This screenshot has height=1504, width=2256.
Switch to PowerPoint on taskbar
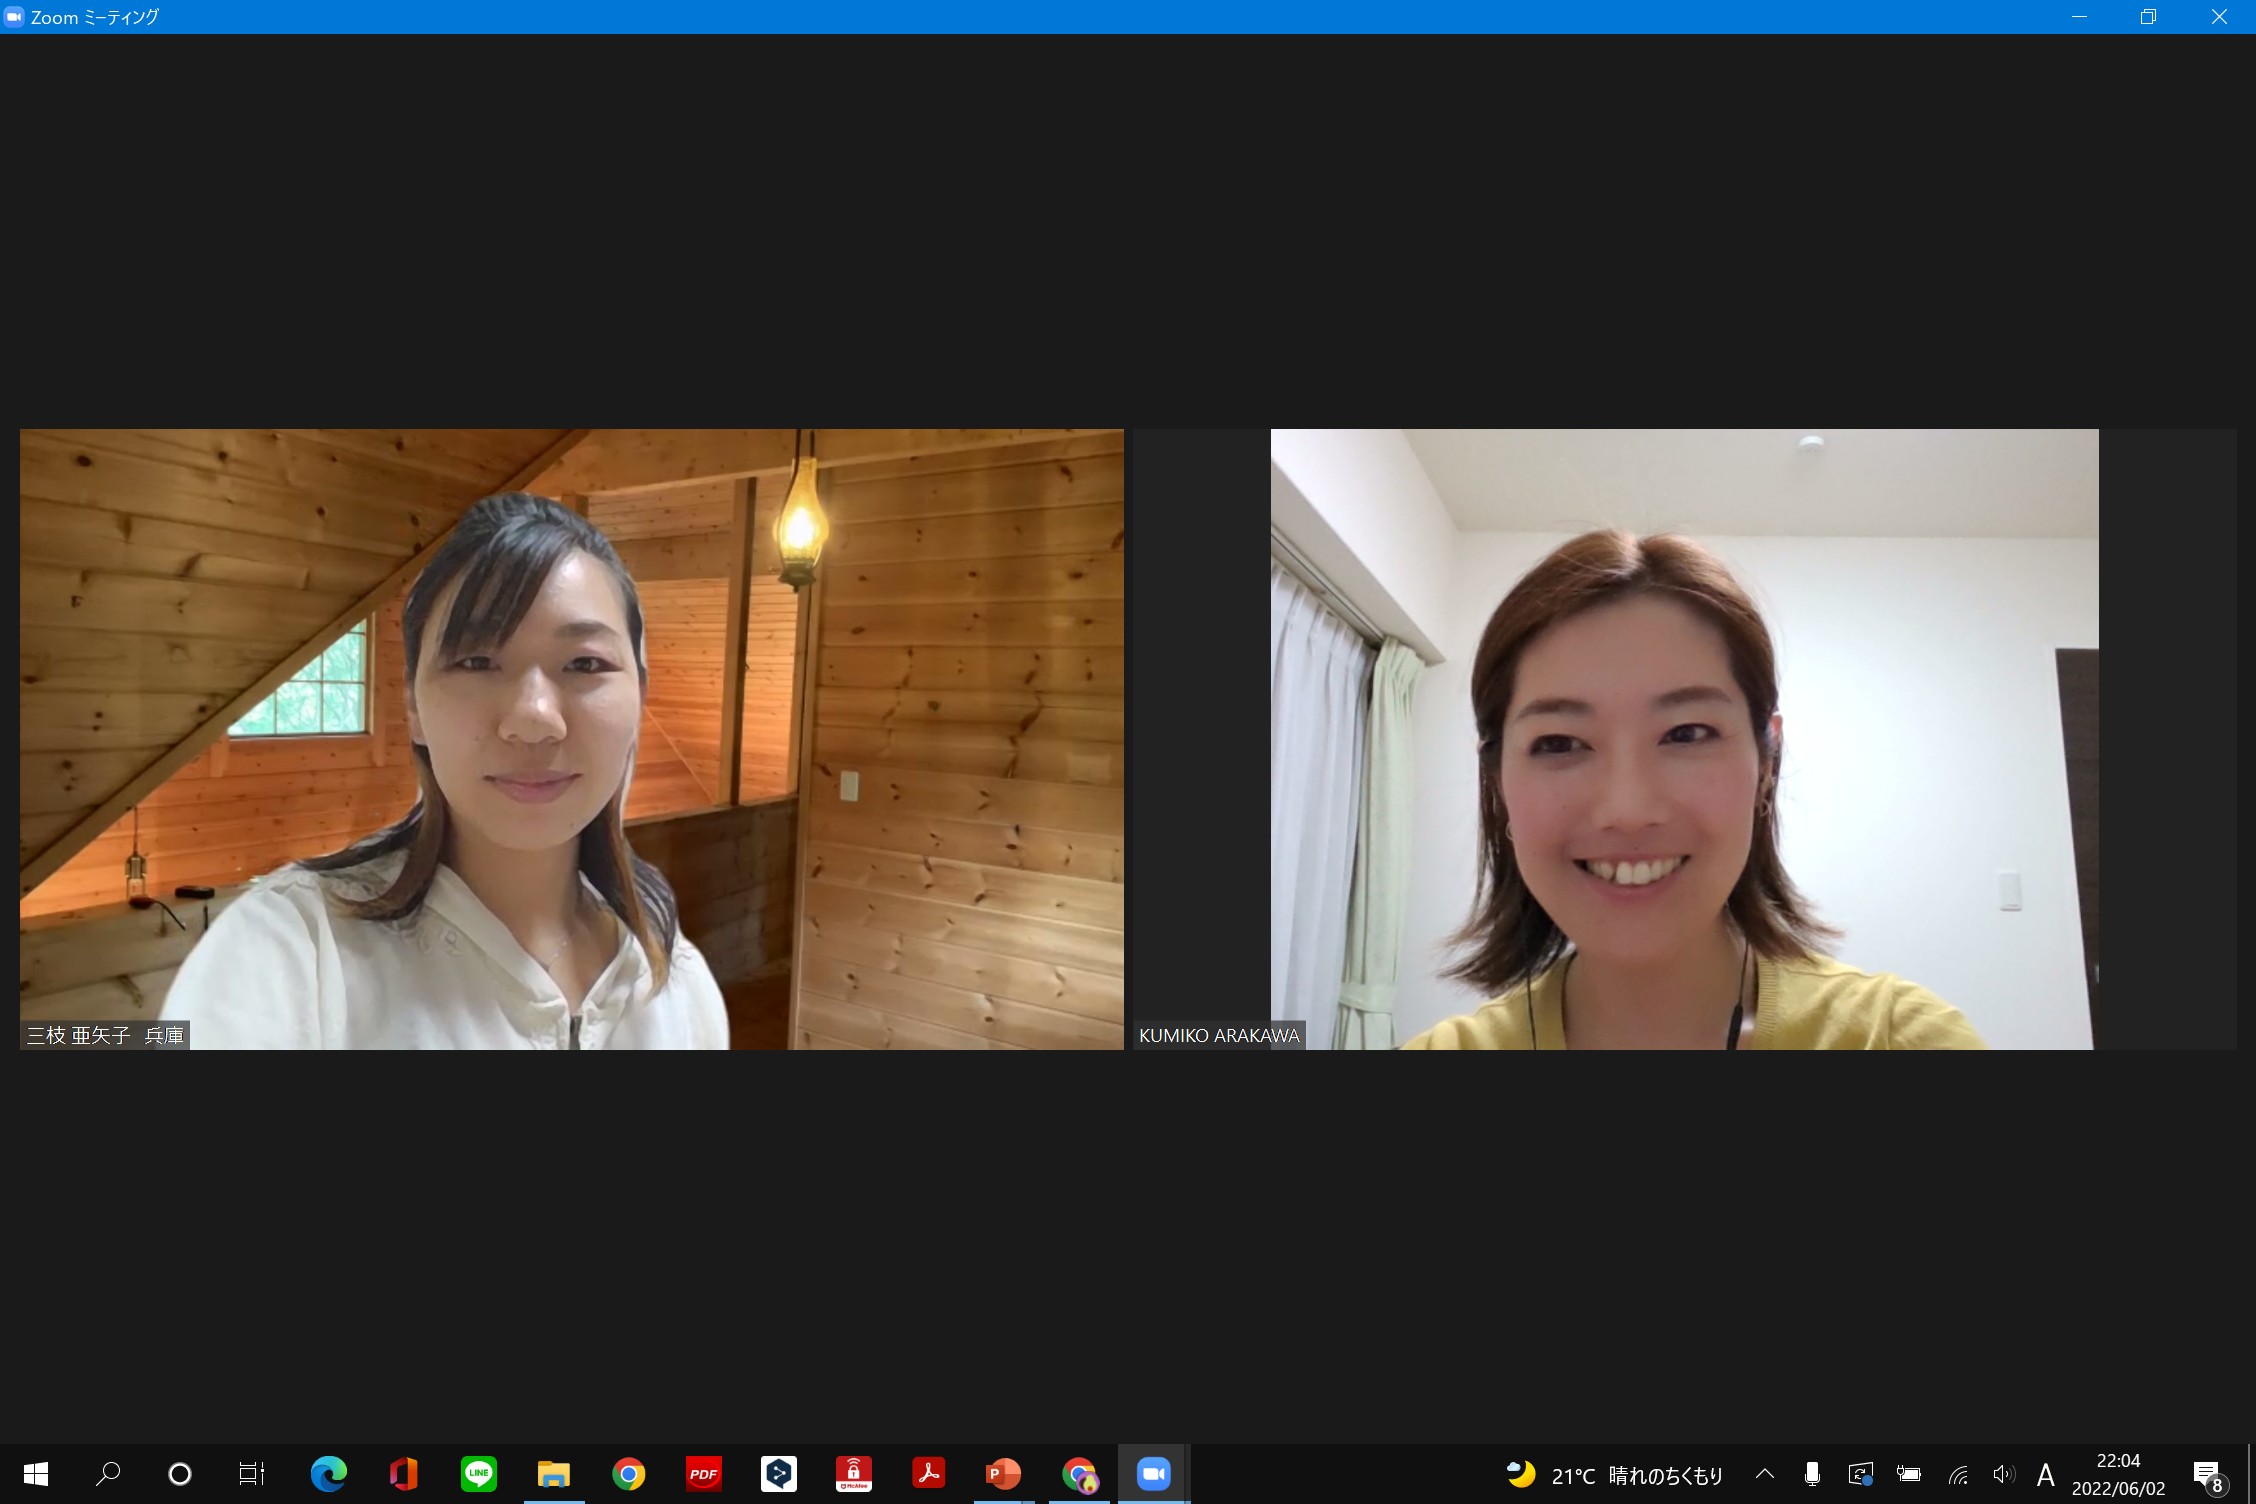click(1003, 1474)
